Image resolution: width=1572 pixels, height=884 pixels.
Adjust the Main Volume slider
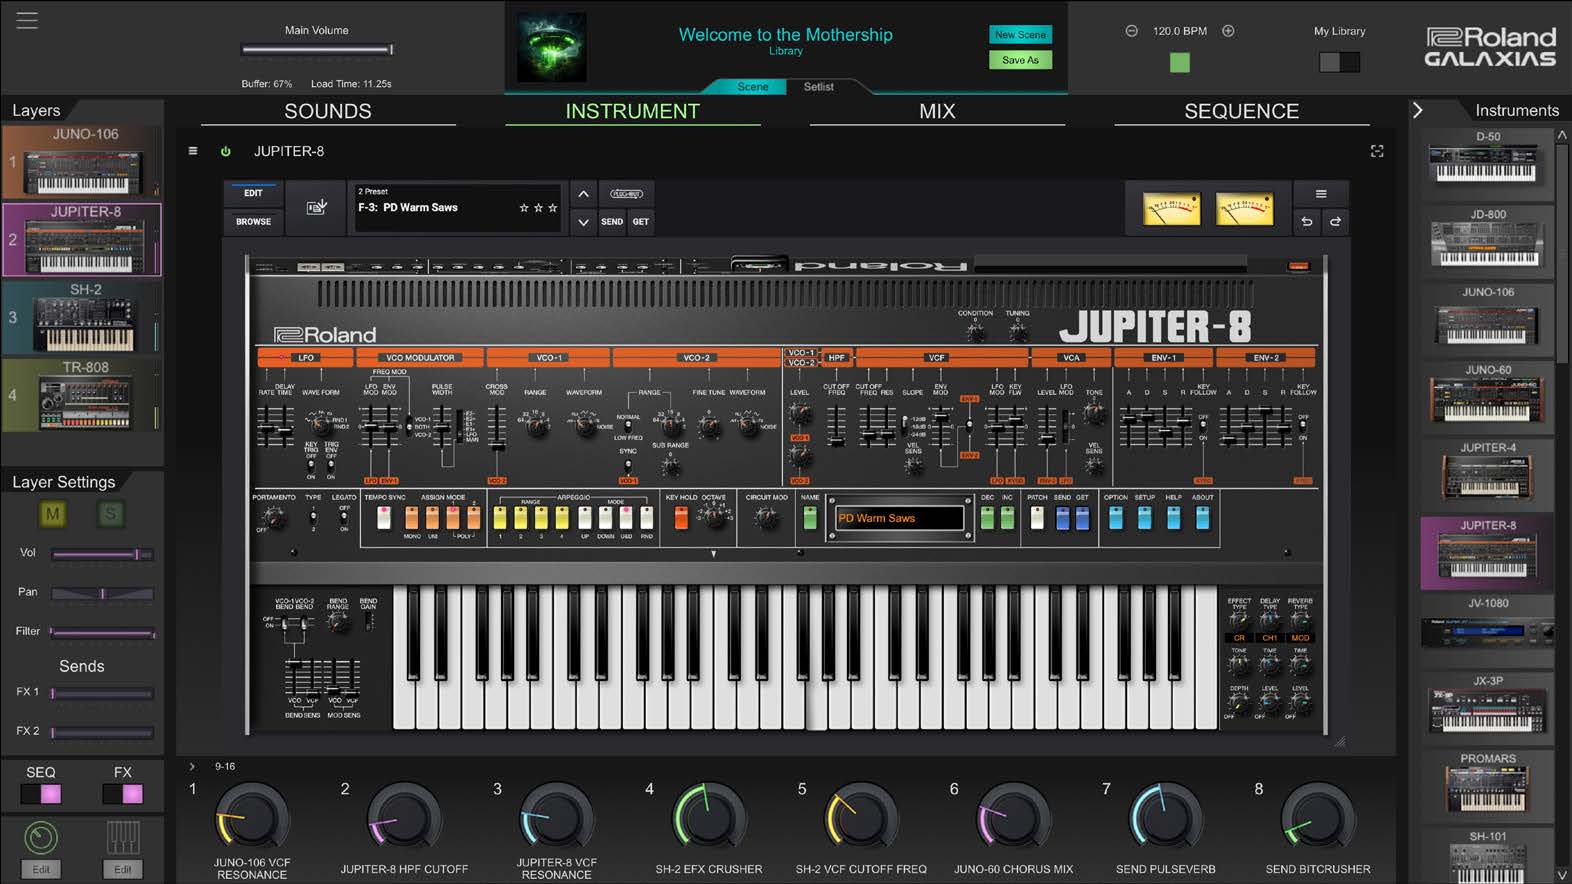click(317, 49)
